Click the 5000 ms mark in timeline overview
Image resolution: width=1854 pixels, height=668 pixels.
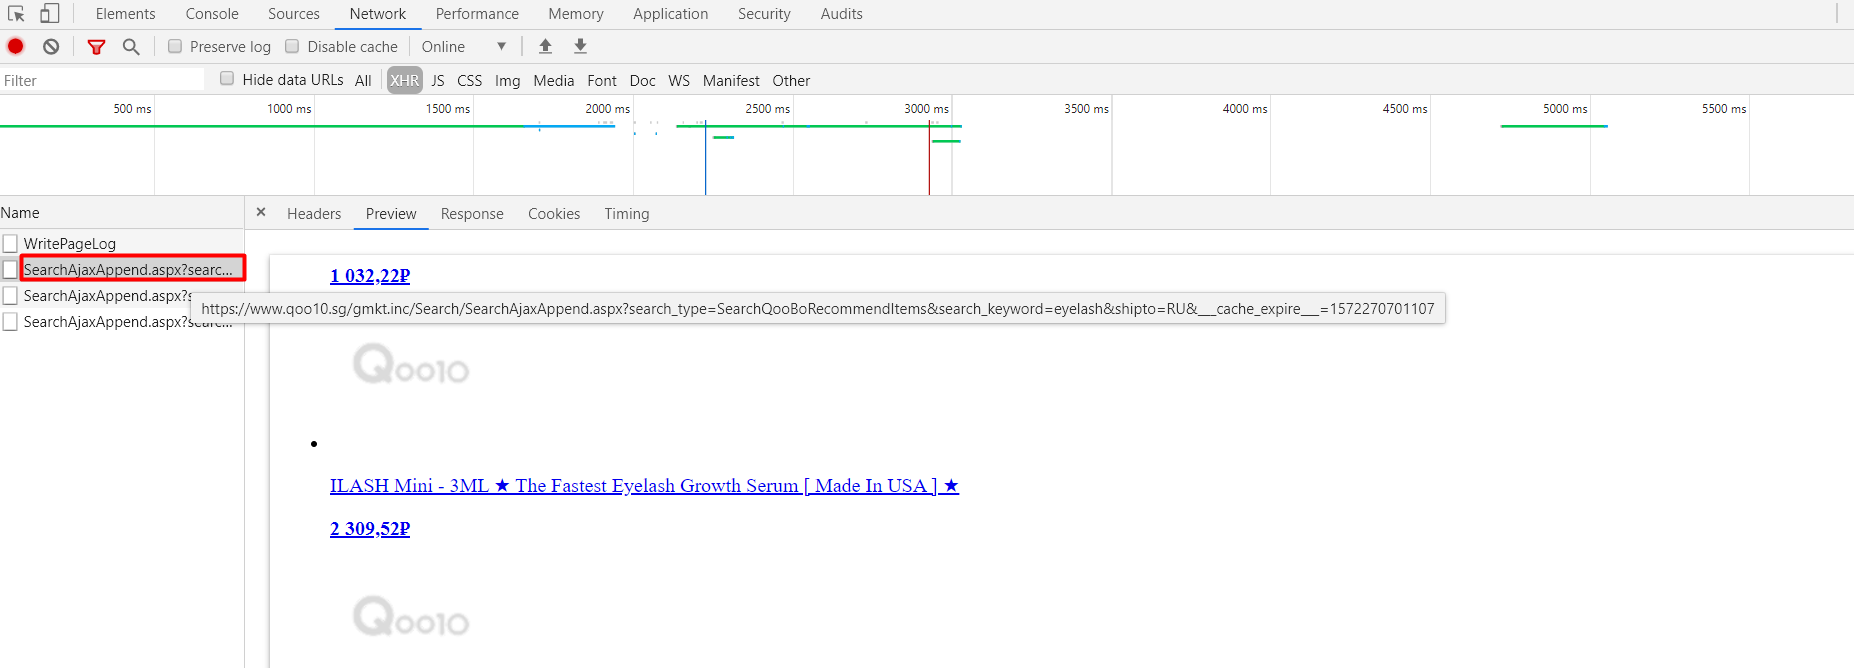[1565, 109]
